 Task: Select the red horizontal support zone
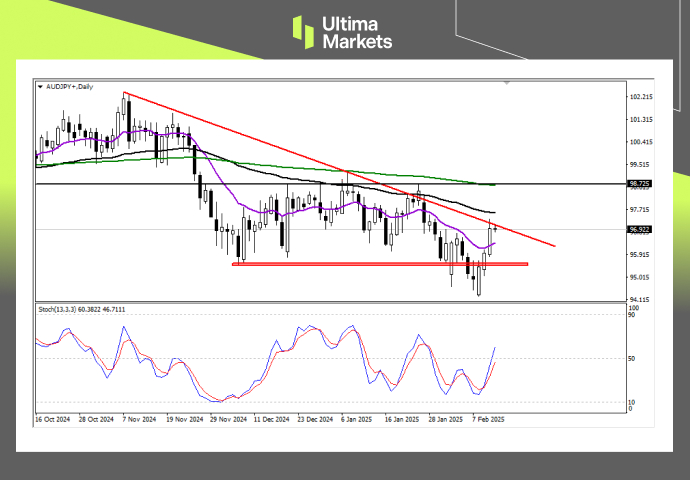380,264
